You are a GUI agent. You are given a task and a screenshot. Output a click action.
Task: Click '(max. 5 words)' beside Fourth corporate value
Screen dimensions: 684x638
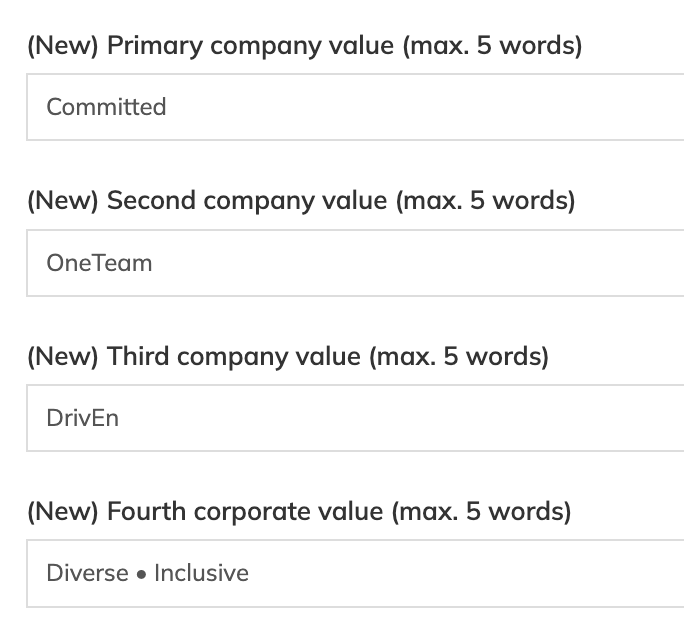pyautogui.click(x=481, y=512)
